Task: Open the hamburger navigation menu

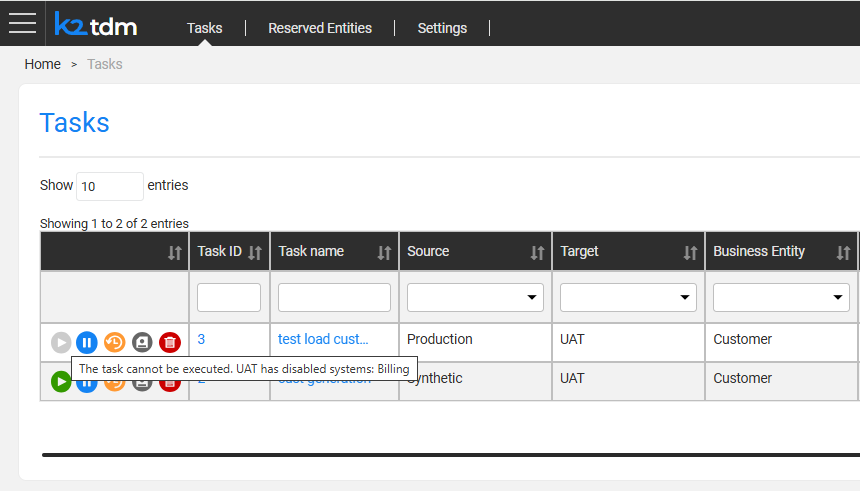Action: tap(22, 23)
